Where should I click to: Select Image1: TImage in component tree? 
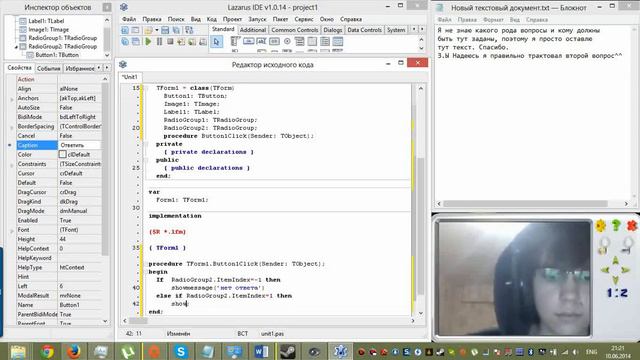pyautogui.click(x=49, y=29)
